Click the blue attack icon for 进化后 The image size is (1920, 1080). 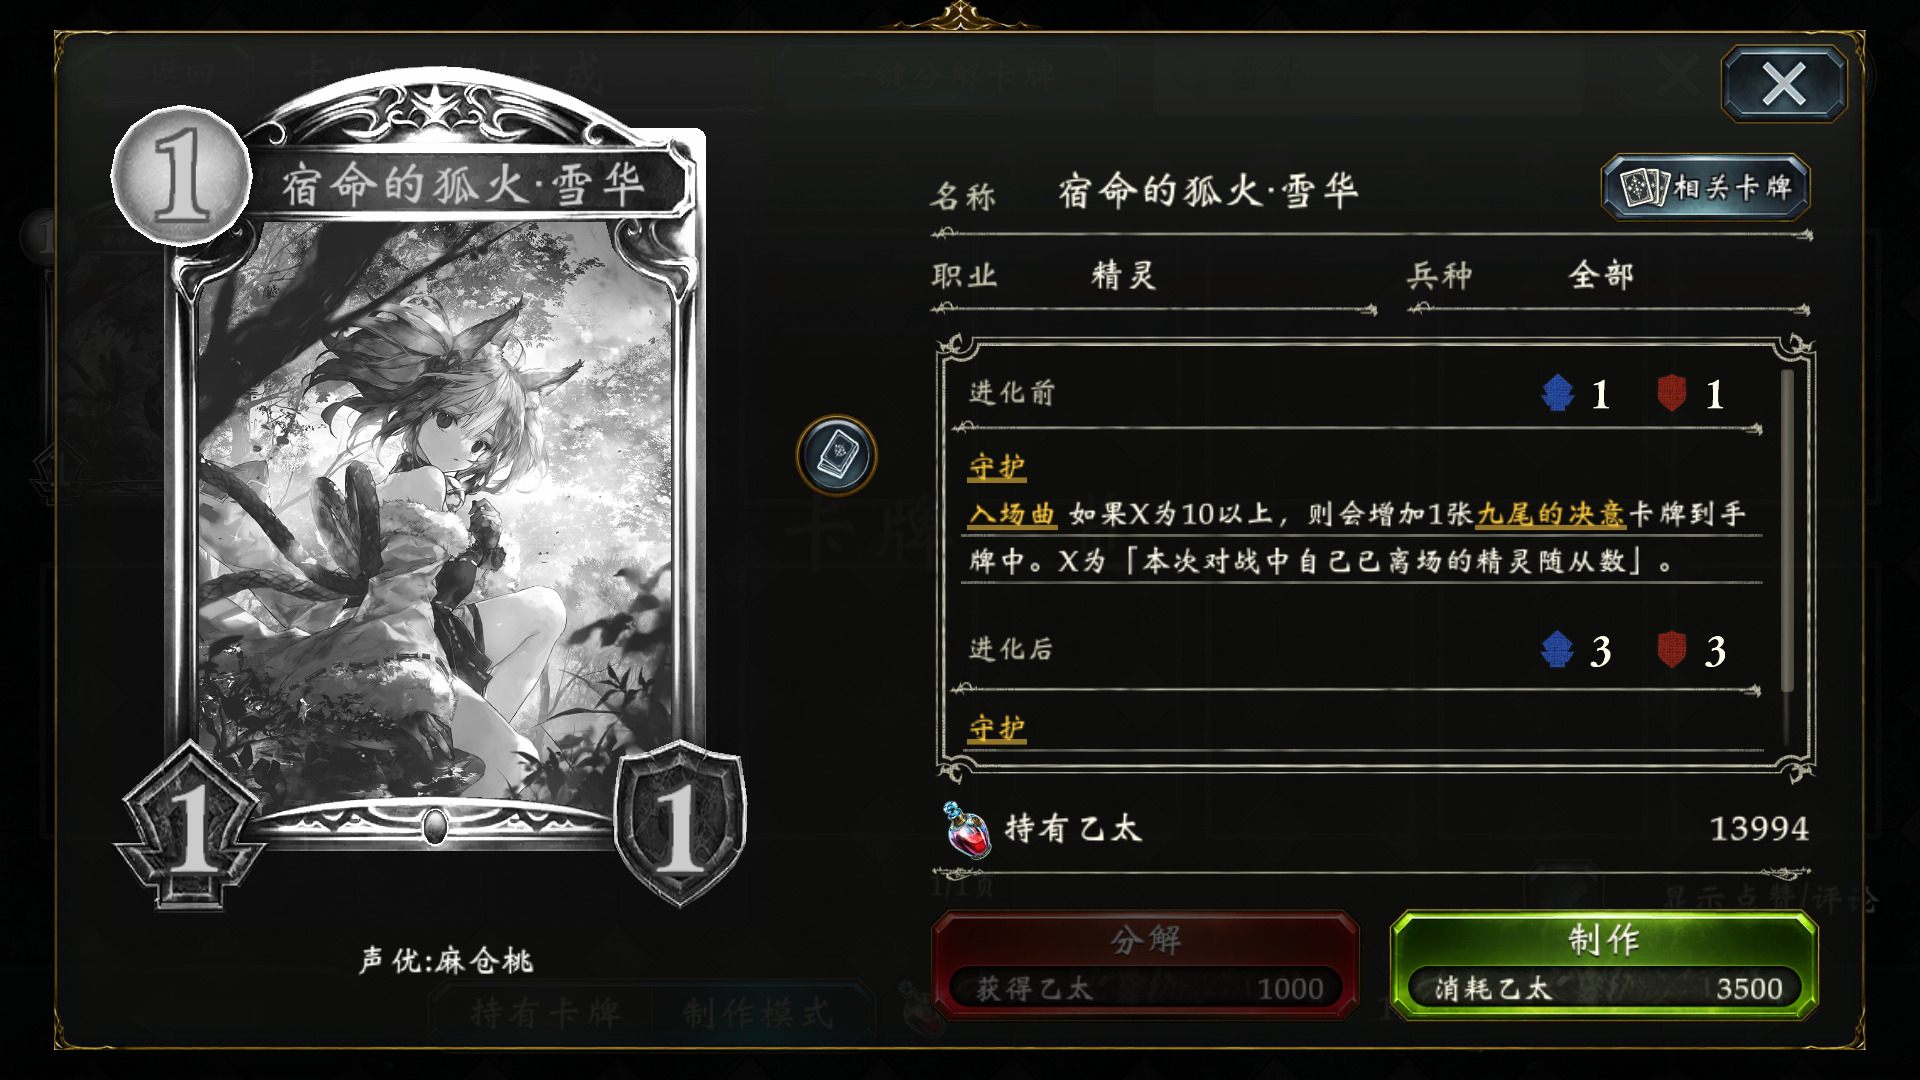[1558, 650]
